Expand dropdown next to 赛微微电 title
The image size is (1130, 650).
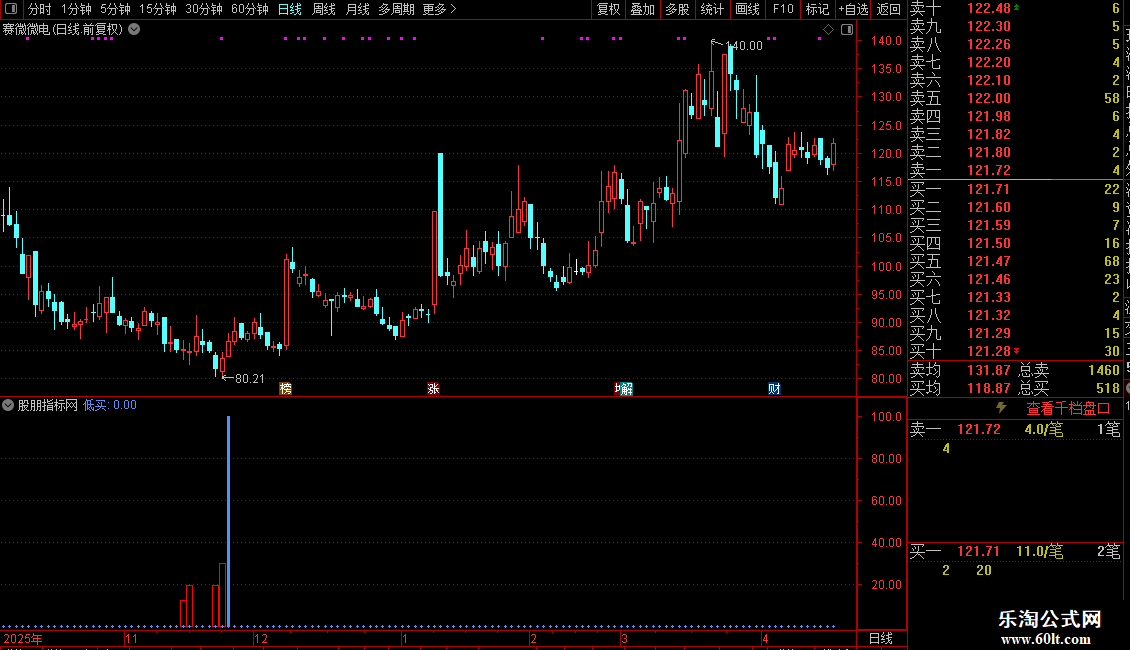point(134,30)
